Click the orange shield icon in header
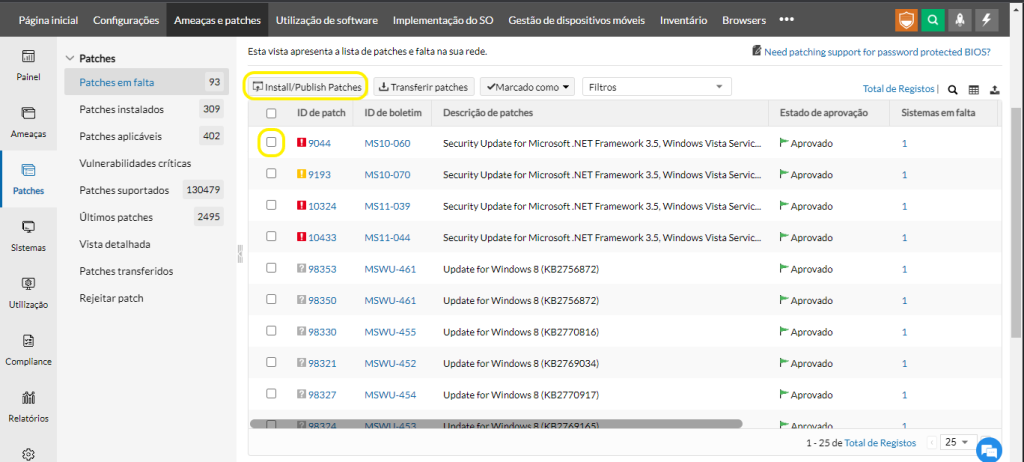1024x462 pixels. tap(904, 19)
